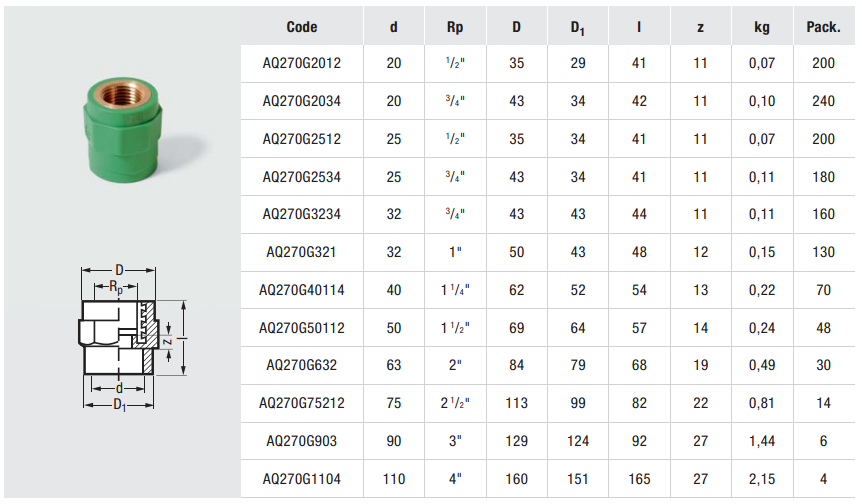Image resolution: width=862 pixels, height=504 pixels.
Task: Click the kg column header
Action: click(x=762, y=27)
